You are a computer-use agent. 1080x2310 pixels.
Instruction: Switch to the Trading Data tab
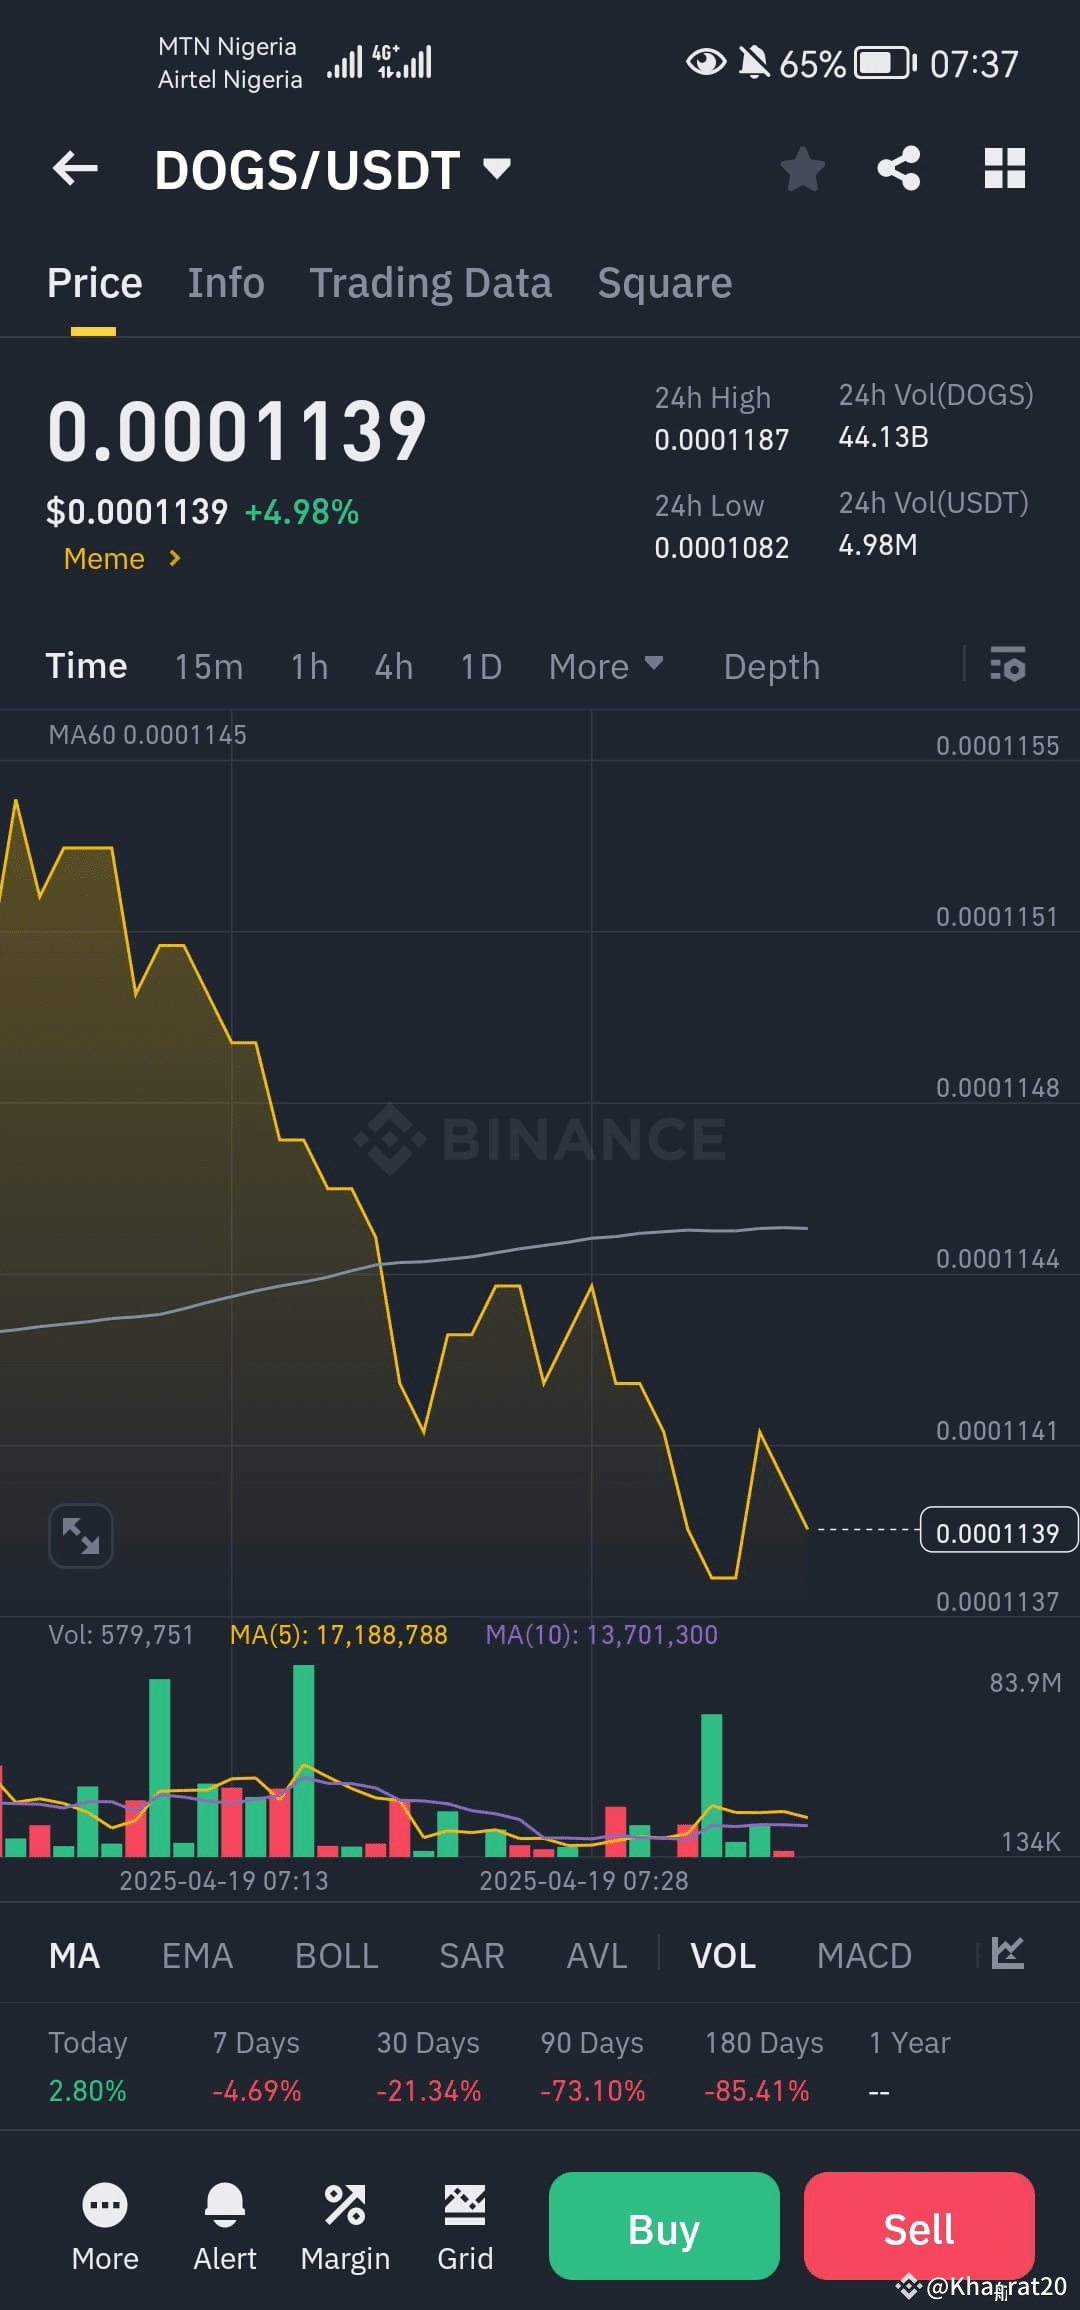tap(430, 283)
